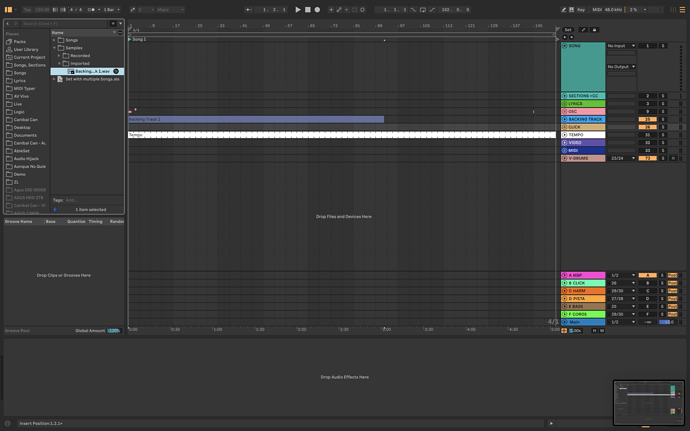
Task: Select Packs in the Places sidebar
Action: [20, 42]
